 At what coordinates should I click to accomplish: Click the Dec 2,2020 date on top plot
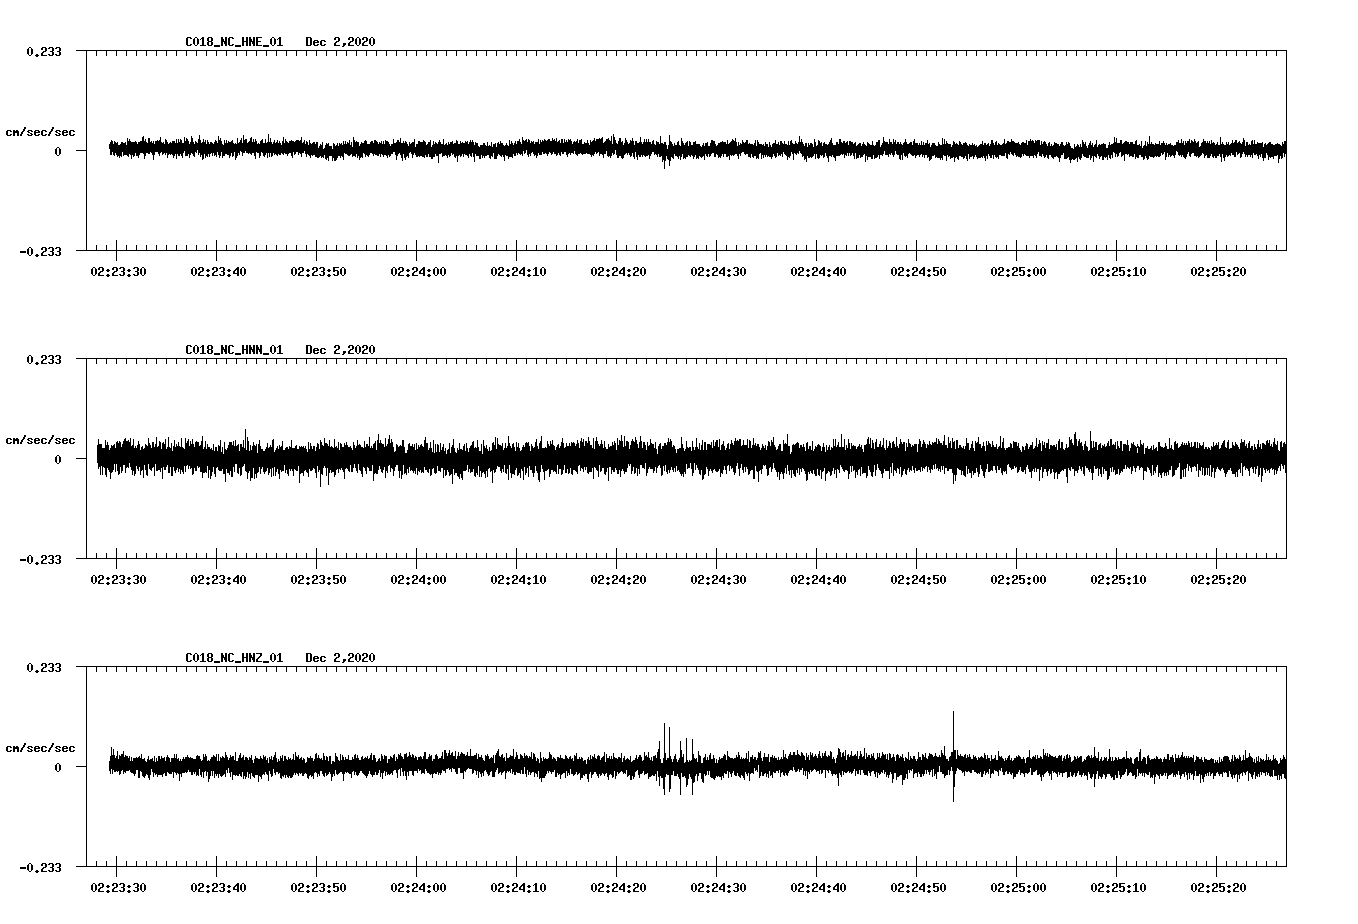coord(341,42)
